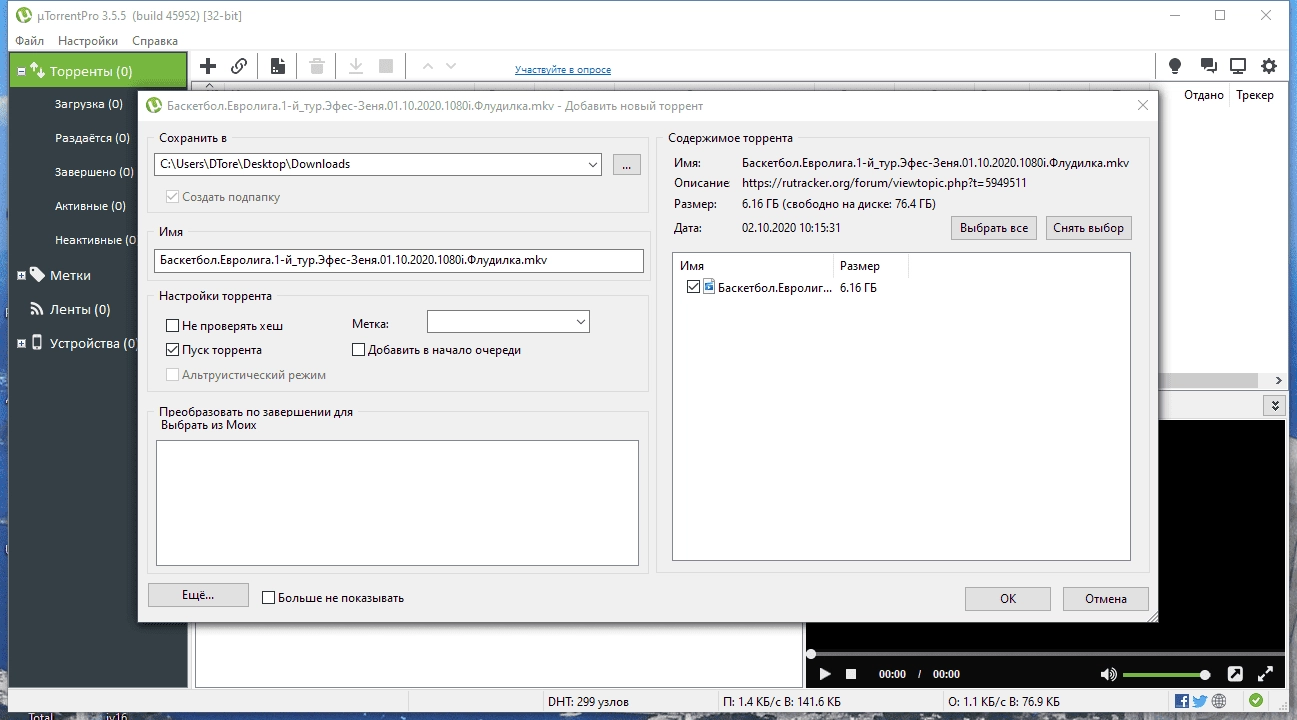The height and width of the screenshot is (720, 1297).
Task: Click the torrent name input field
Action: click(398, 260)
